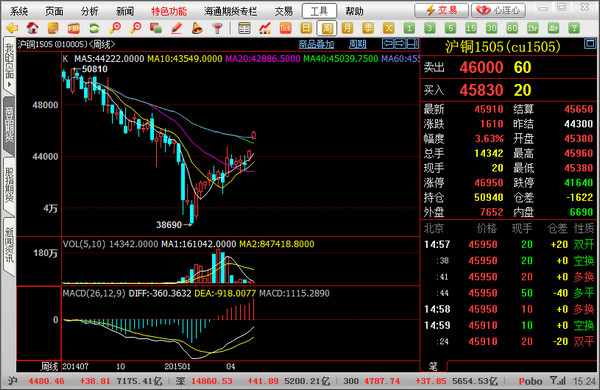600x390 pixels.
Task: Select daily 日 period icon
Action: pos(306,28)
